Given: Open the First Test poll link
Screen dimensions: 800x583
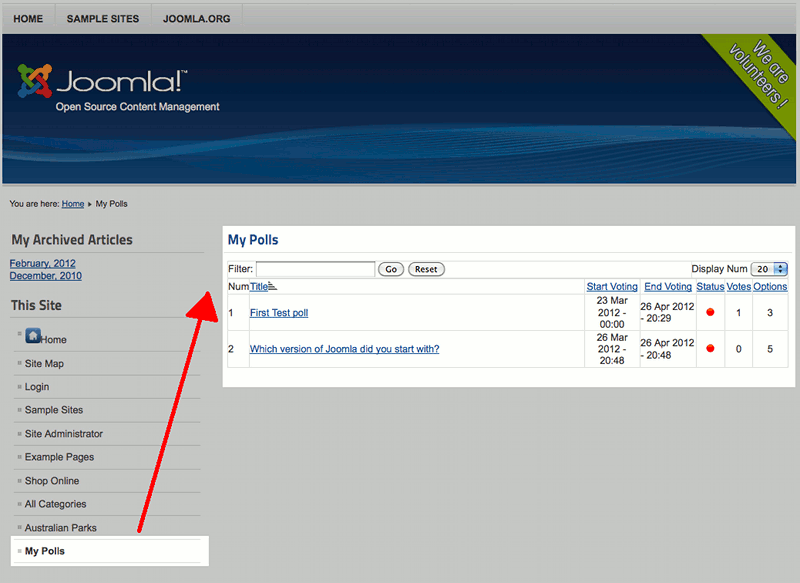Looking at the screenshot, I should pos(279,313).
